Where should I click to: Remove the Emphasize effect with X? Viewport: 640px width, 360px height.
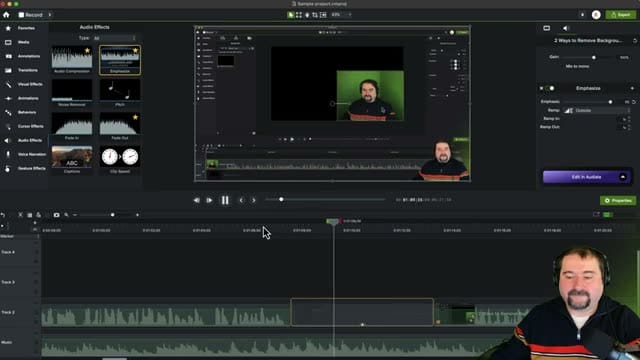pos(542,88)
